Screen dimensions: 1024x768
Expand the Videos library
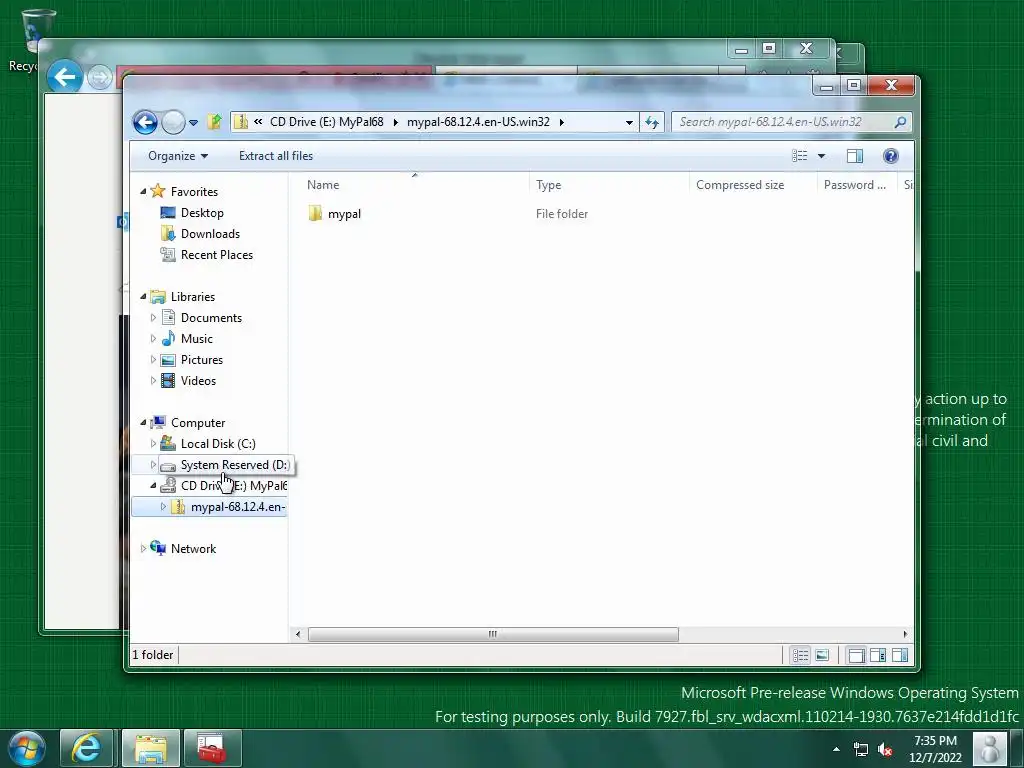[x=153, y=380]
